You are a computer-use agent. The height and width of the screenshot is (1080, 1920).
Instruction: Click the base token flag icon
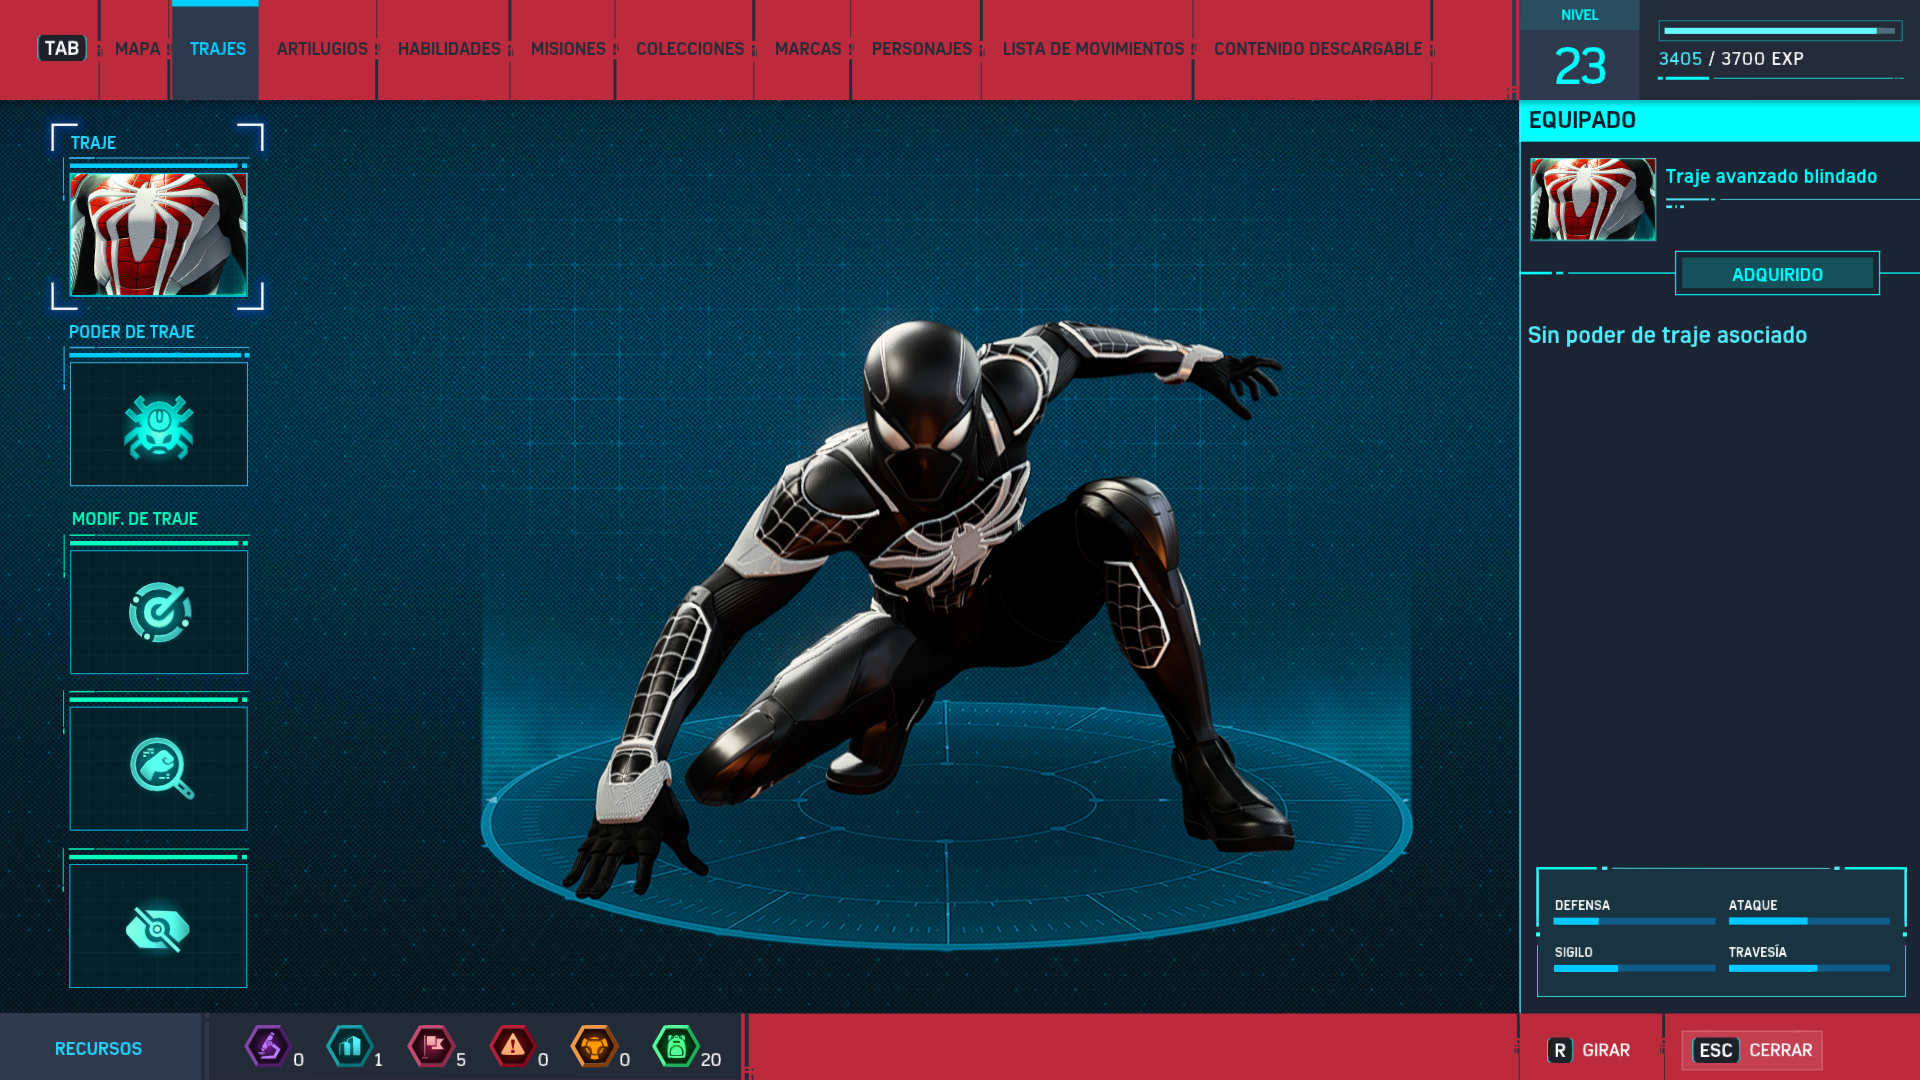[x=431, y=1047]
